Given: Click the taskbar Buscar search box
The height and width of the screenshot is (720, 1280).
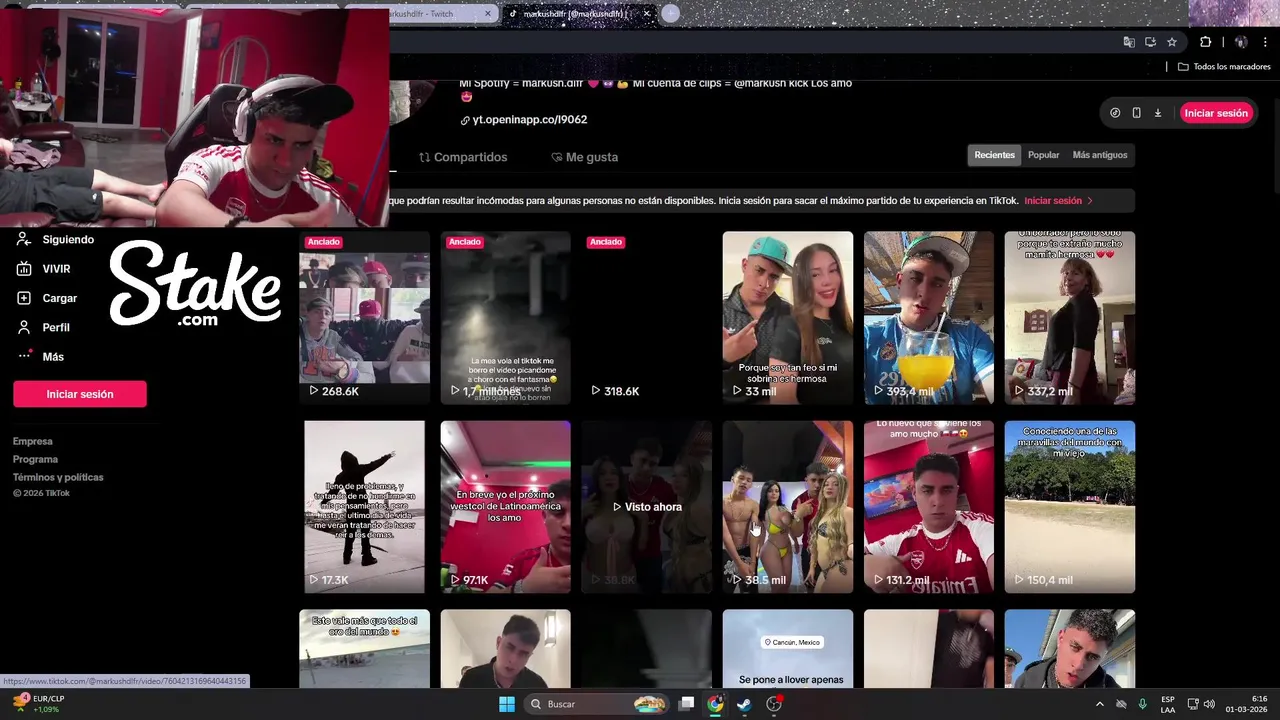Looking at the screenshot, I should pyautogui.click(x=598, y=704).
